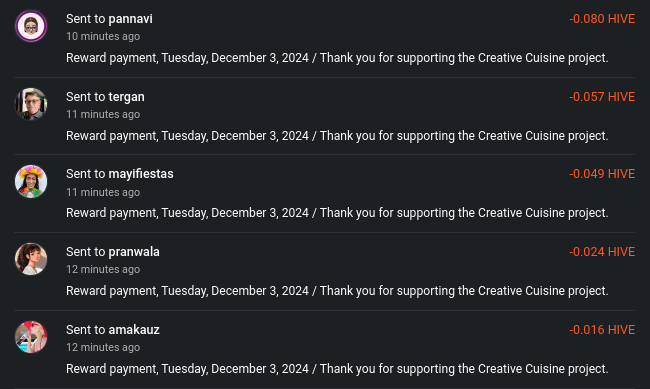Viewport: 650px width, 389px height.
Task: Select the -0.080 HIVE amount
Action: click(602, 19)
